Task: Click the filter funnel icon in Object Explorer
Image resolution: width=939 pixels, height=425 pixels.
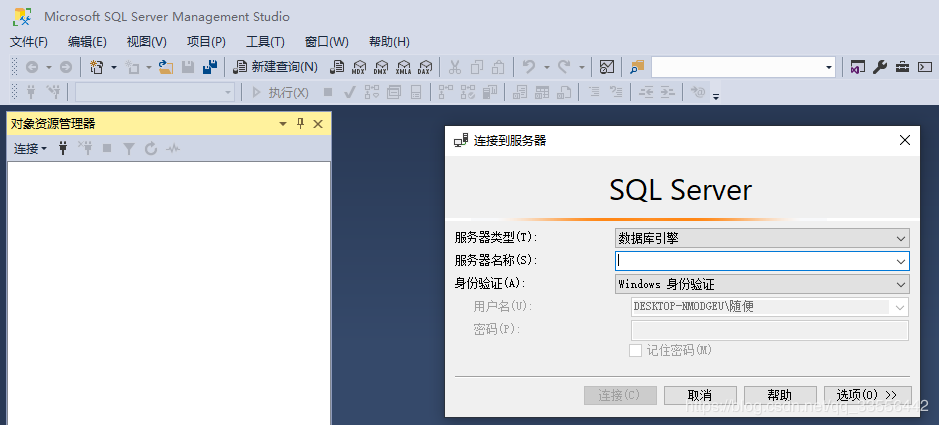Action: (129, 148)
